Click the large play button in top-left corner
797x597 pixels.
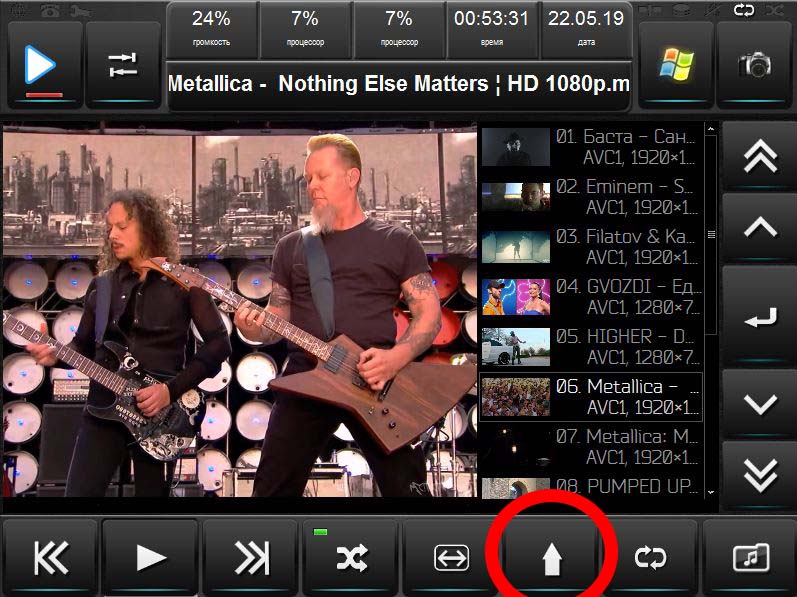41,64
